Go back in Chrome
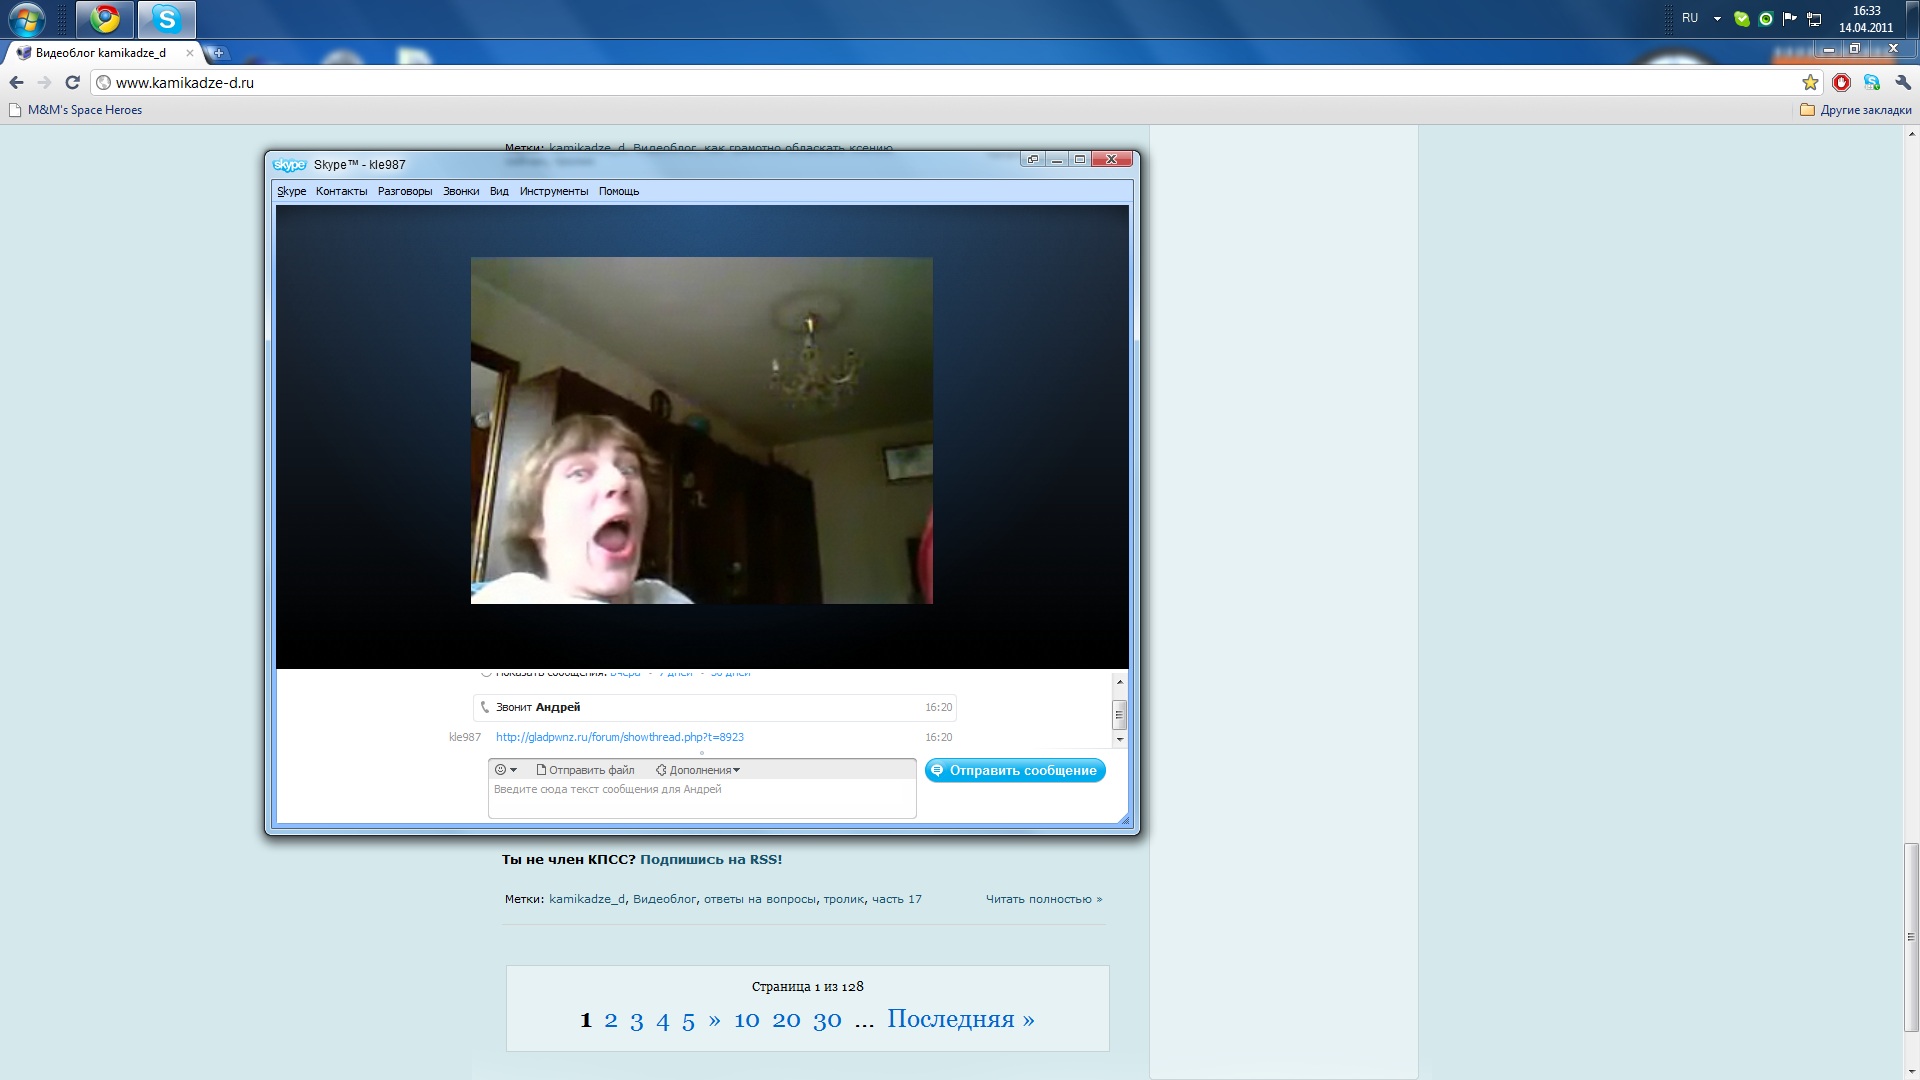The image size is (1920, 1080). point(16,83)
